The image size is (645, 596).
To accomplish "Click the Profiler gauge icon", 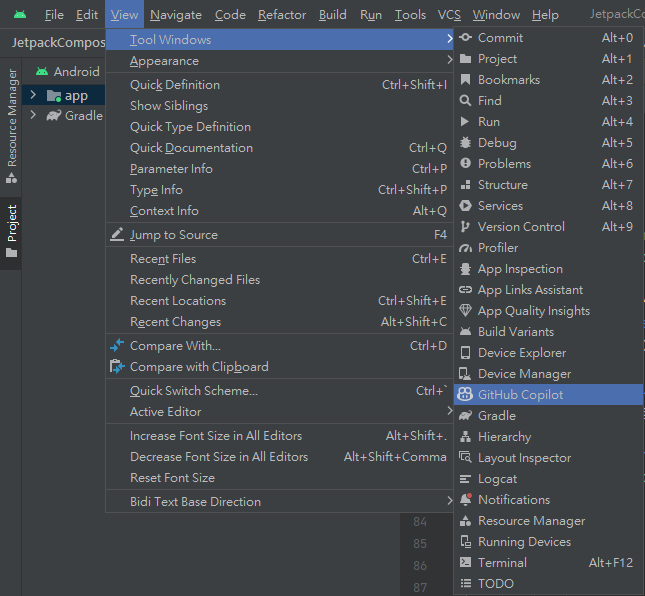I will coord(465,248).
